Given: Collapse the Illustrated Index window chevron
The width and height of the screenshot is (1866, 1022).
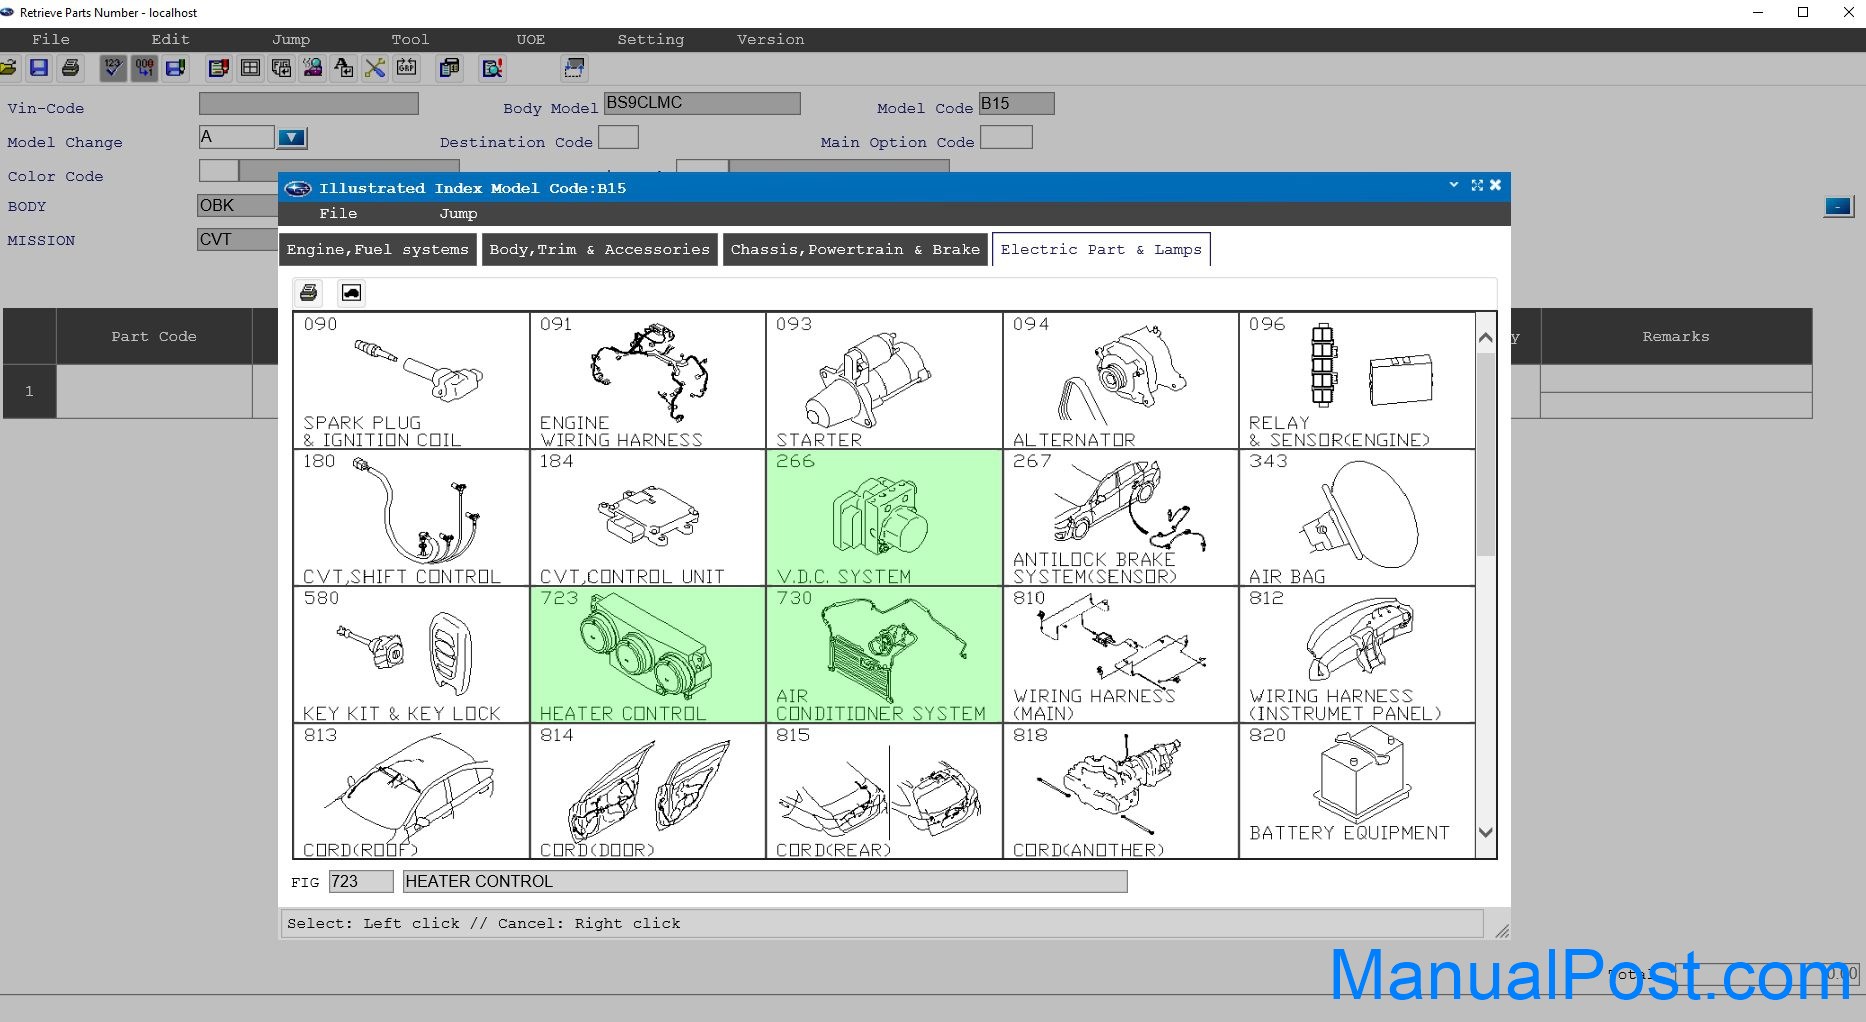Looking at the screenshot, I should [1453, 185].
